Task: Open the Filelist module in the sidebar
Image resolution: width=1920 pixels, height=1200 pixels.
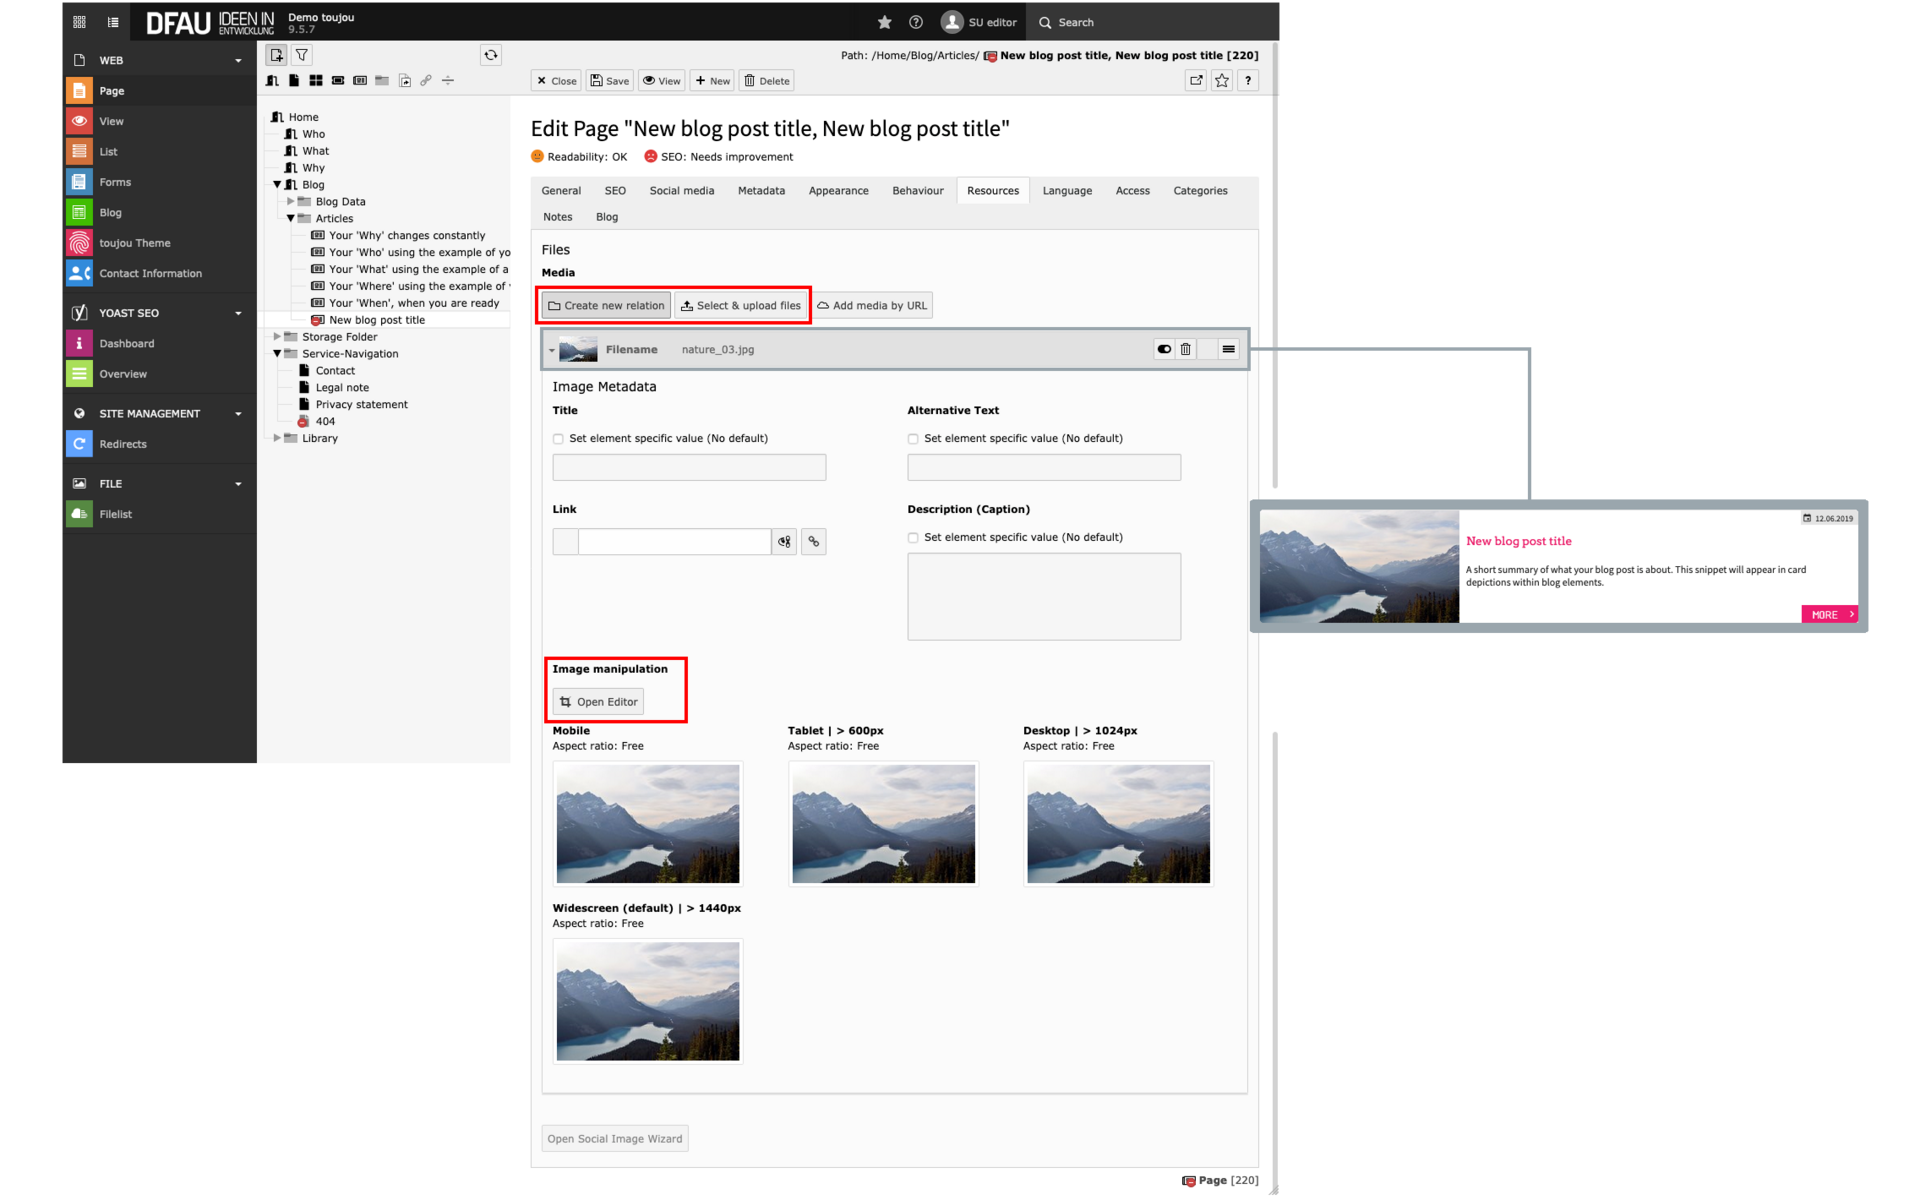Action: [x=117, y=513]
